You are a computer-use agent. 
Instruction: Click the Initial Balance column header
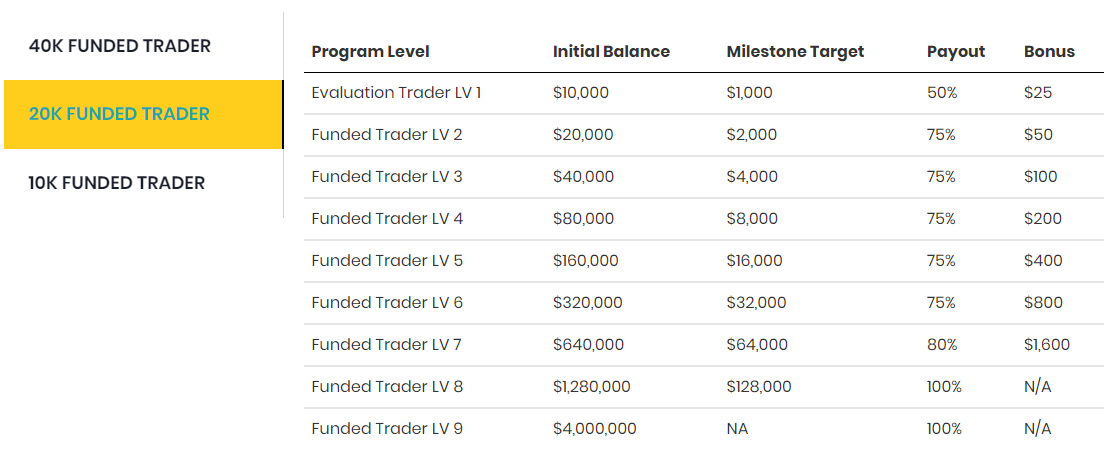pos(611,52)
